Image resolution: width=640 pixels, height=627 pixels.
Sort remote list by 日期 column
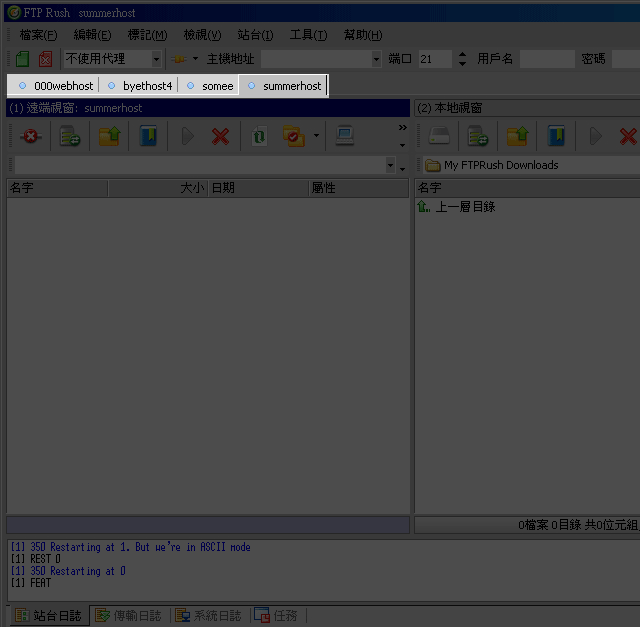click(258, 188)
